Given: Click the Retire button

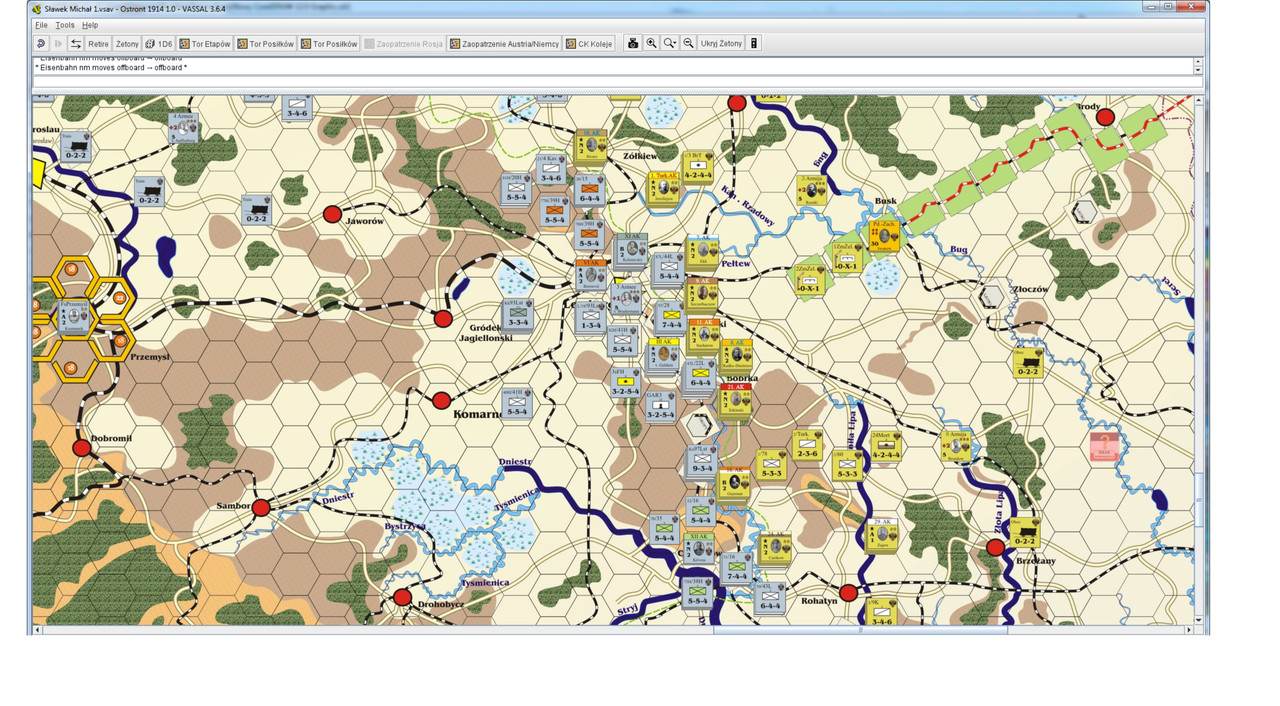Looking at the screenshot, I should [98, 44].
